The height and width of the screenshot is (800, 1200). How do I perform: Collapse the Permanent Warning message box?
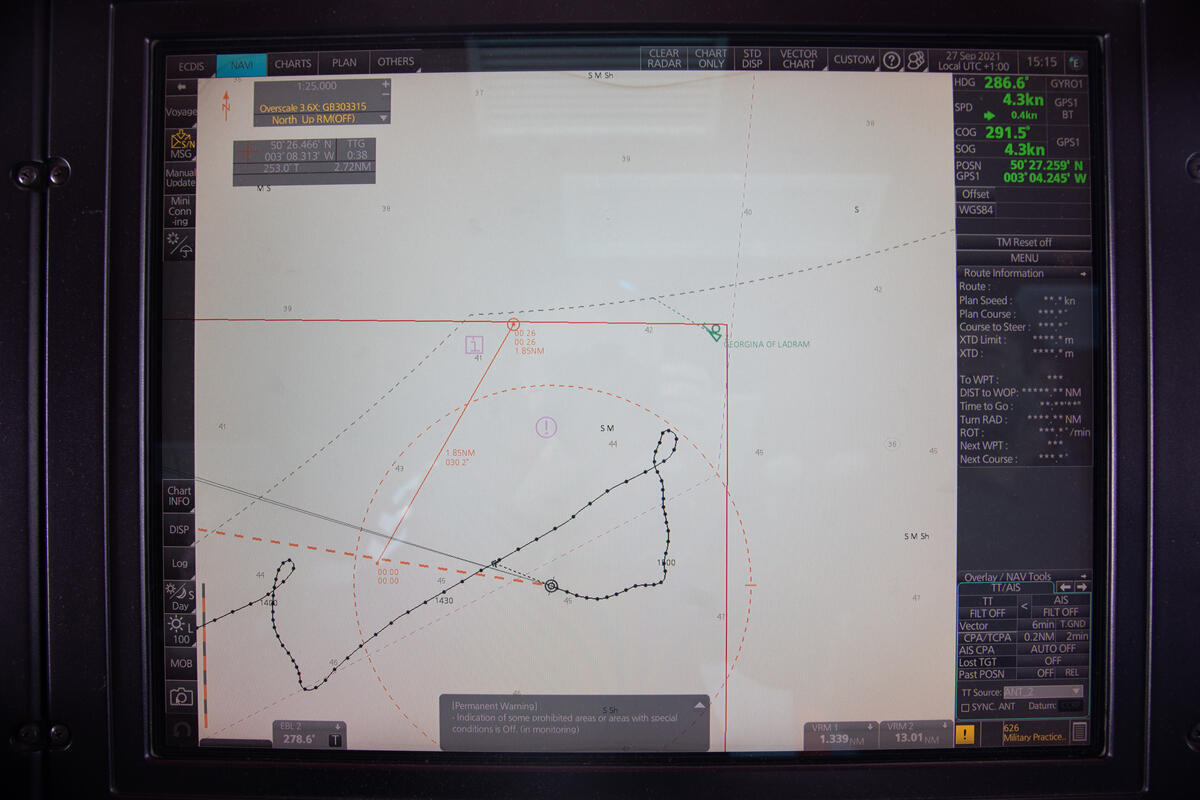coord(699,705)
